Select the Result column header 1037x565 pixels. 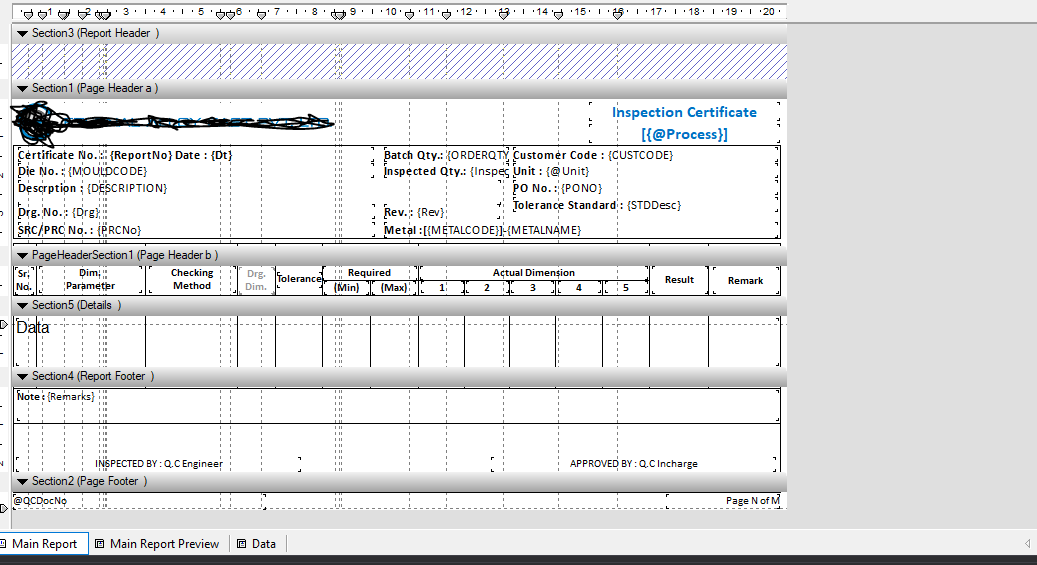click(x=679, y=280)
